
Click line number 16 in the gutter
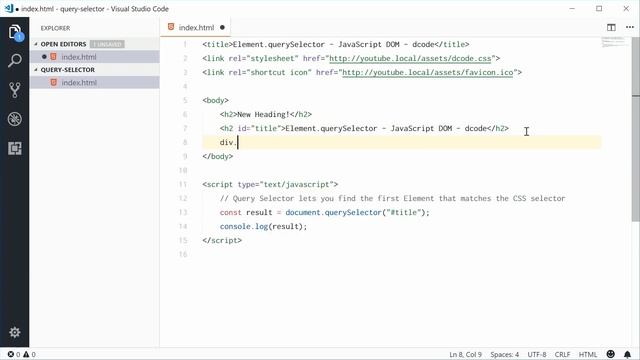click(x=183, y=254)
